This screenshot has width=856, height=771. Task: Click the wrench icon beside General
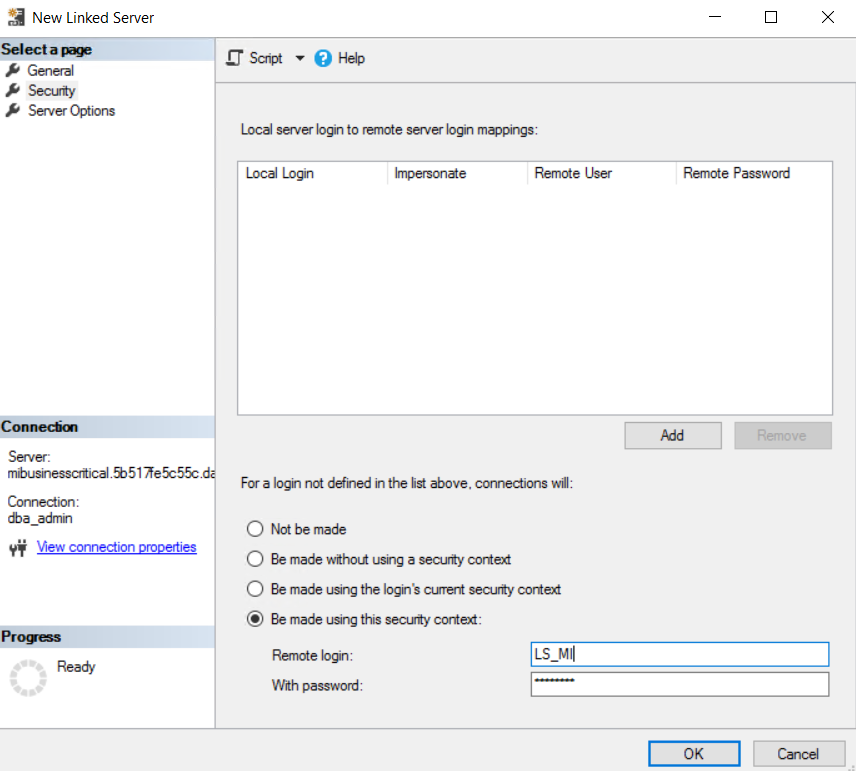(x=13, y=71)
